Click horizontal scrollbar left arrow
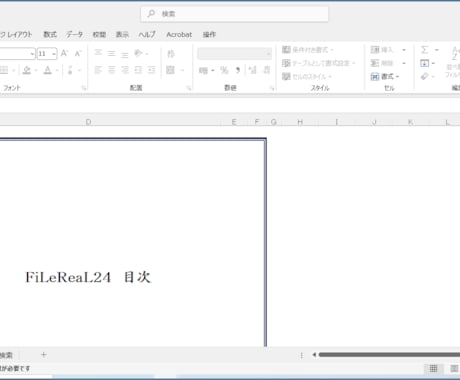The image size is (460, 380). coord(314,355)
